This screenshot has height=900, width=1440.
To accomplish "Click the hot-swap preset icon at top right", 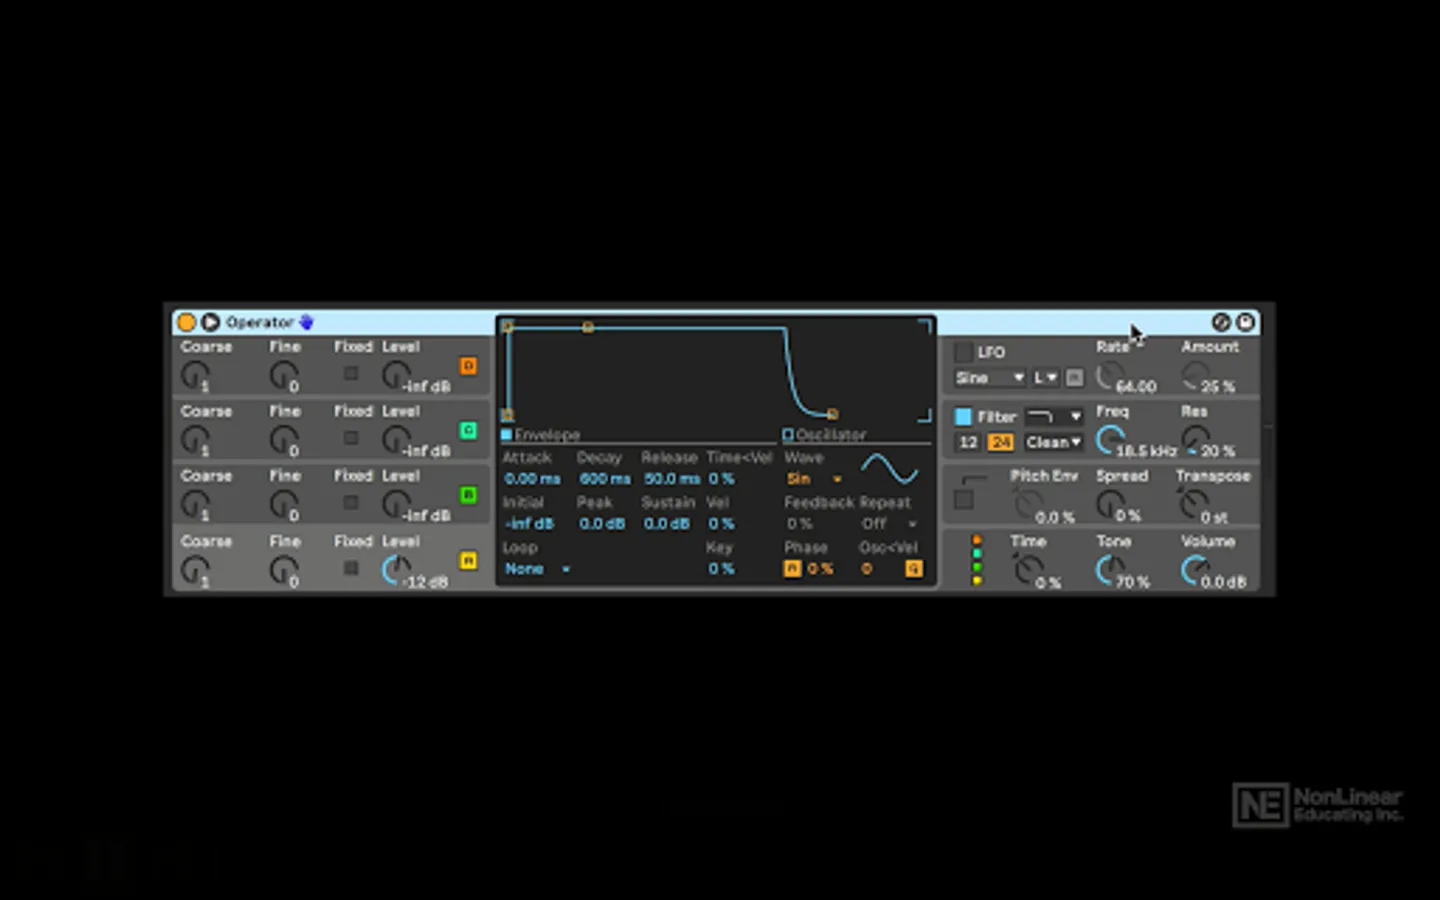I will click(1221, 322).
